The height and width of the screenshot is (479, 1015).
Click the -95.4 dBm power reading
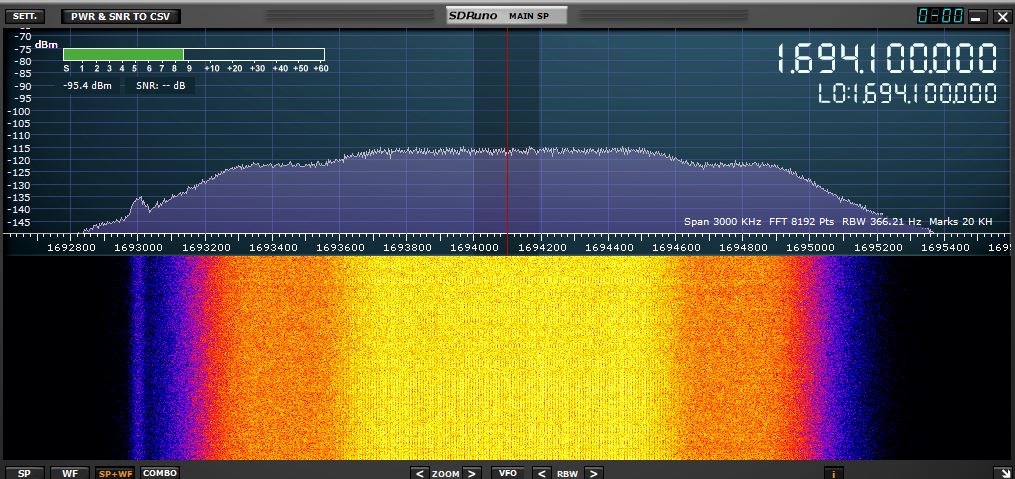click(87, 85)
